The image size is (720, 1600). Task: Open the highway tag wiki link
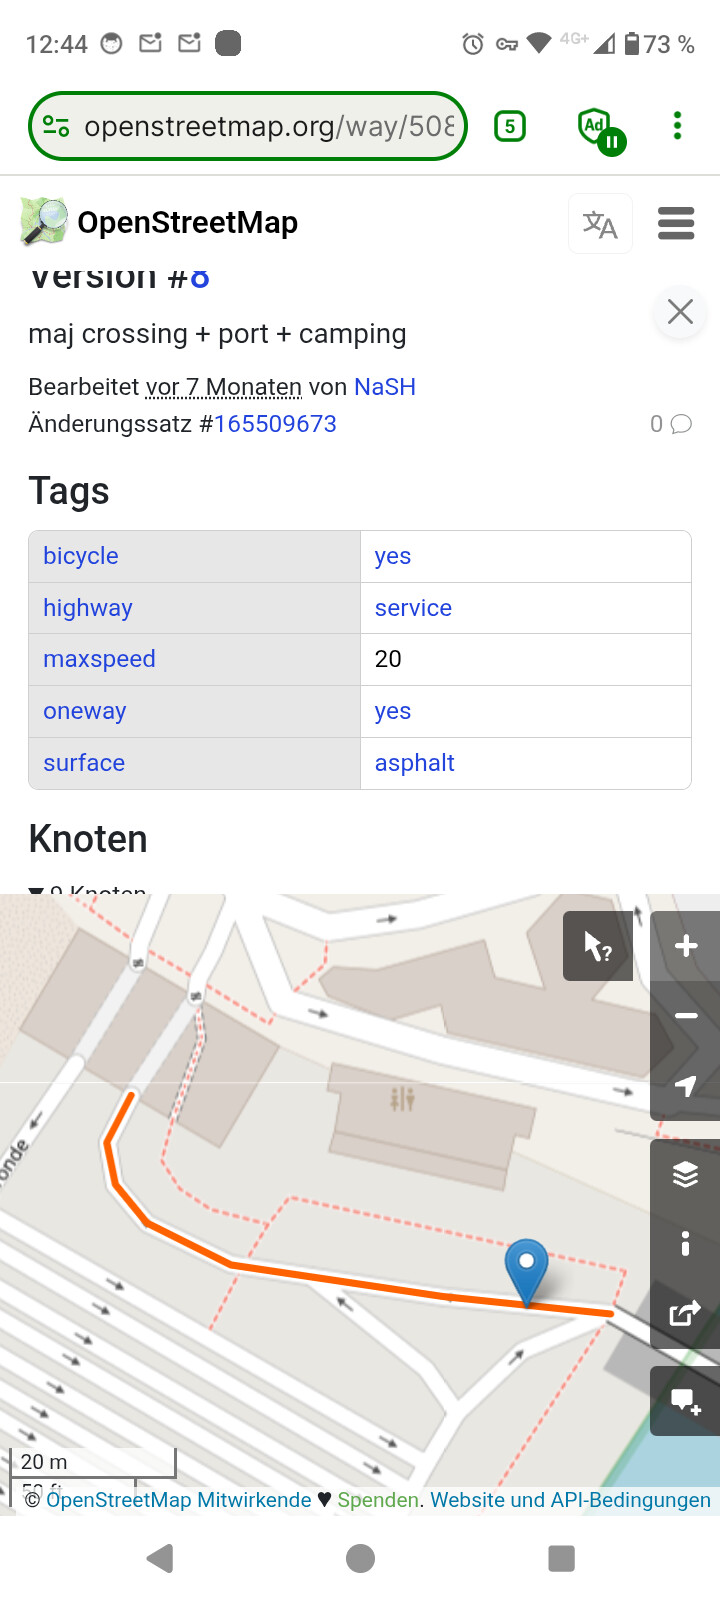tap(88, 608)
